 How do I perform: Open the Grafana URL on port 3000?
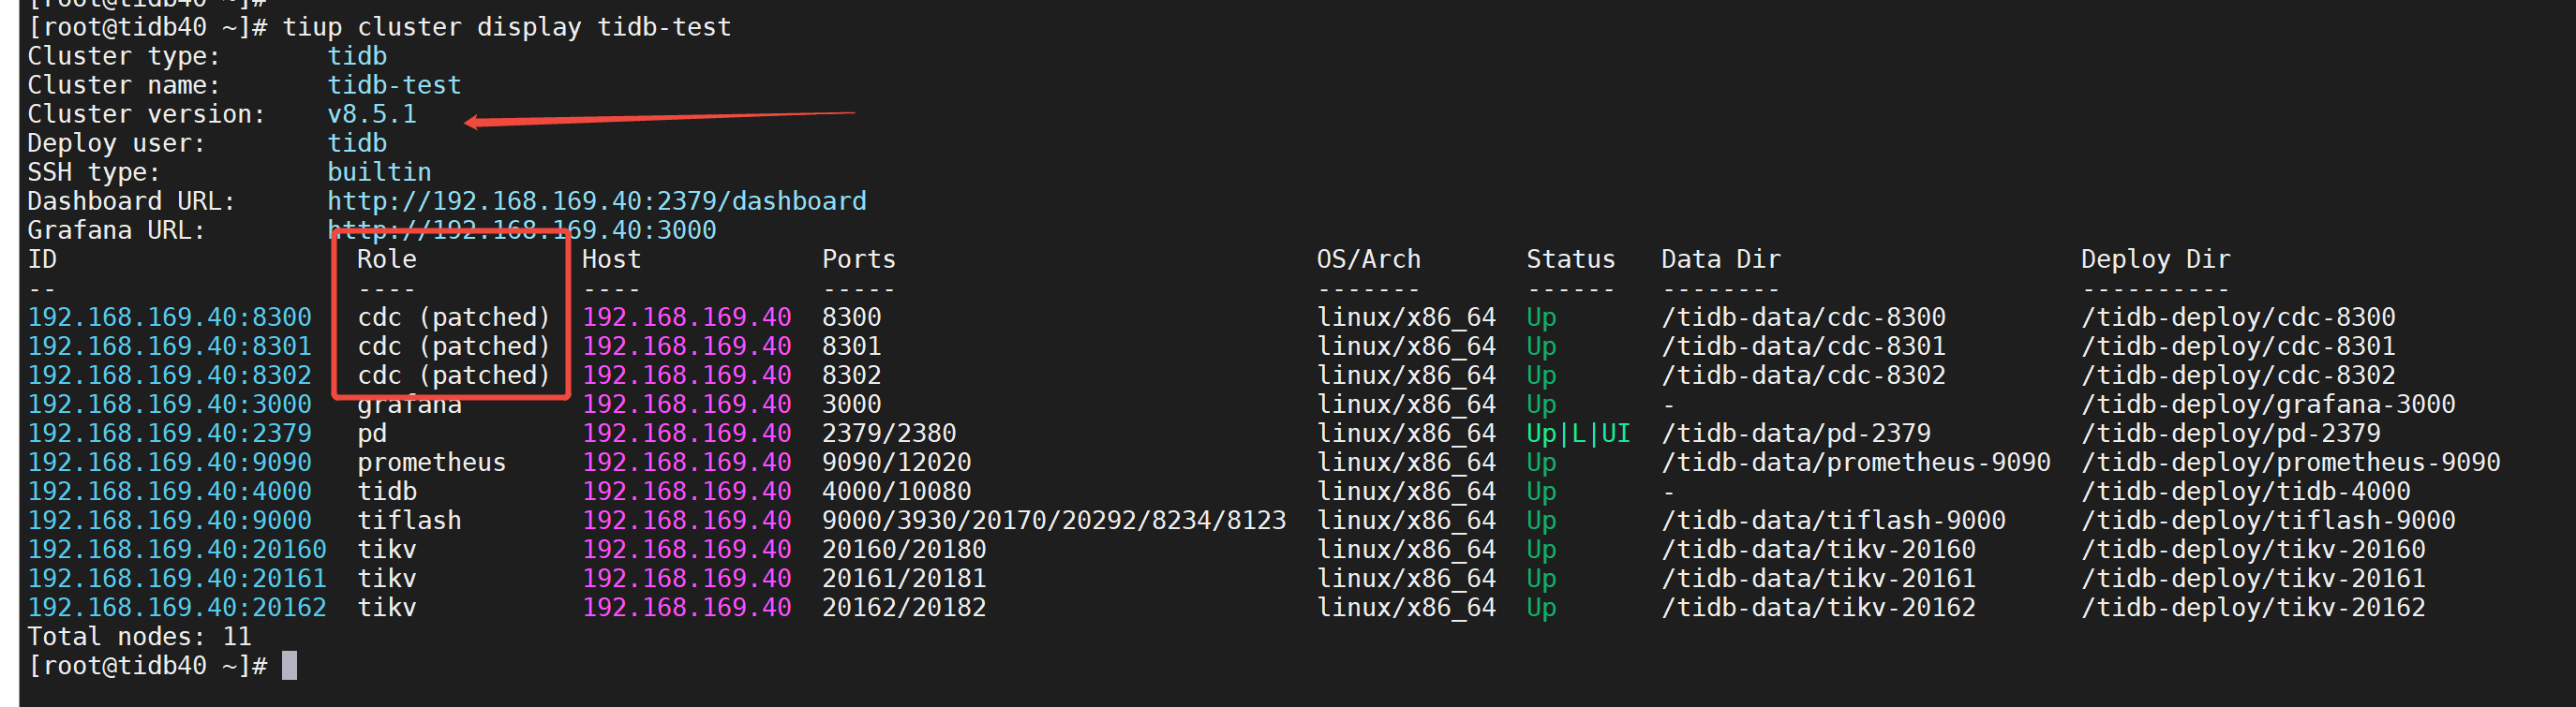(x=521, y=231)
